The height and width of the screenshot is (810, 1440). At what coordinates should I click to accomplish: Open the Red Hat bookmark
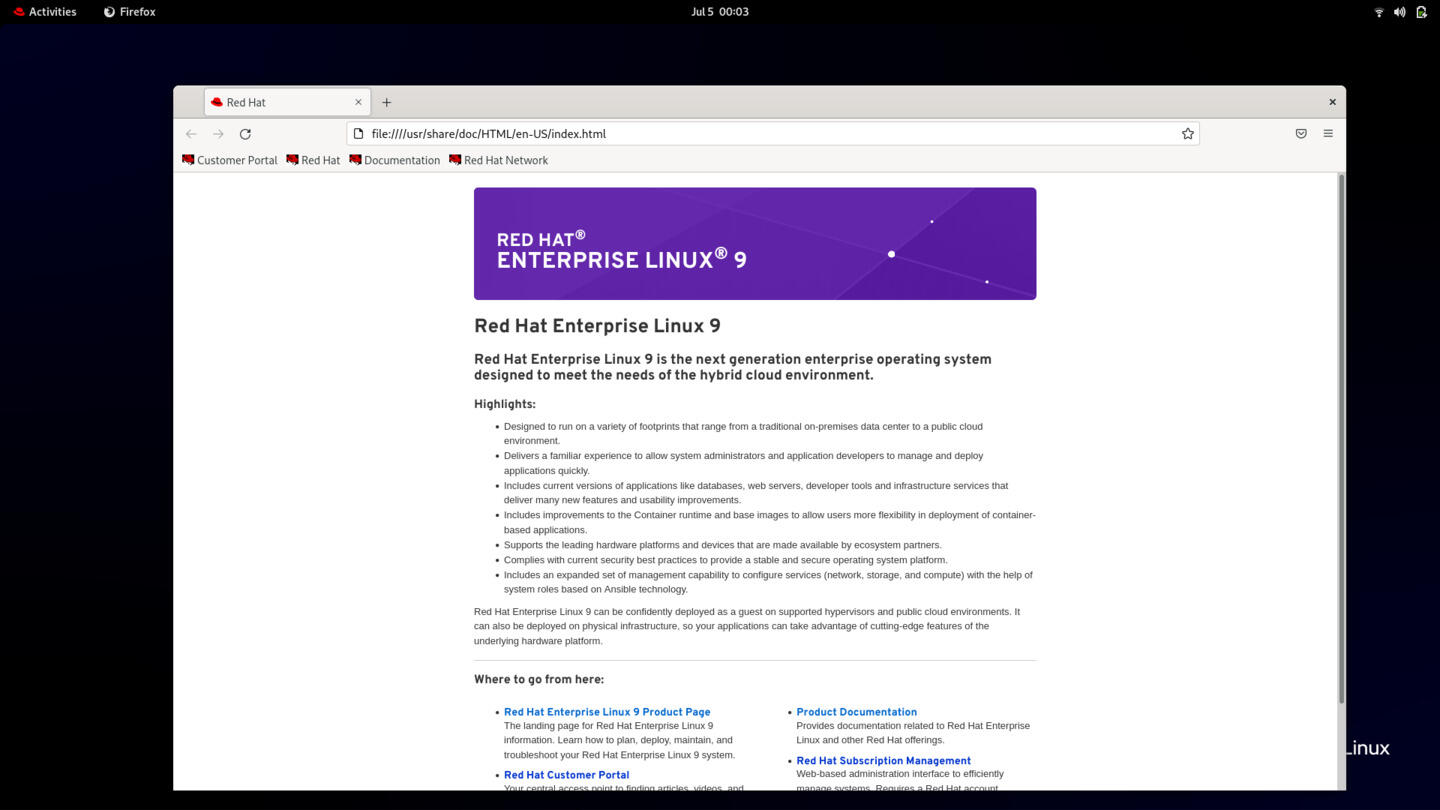point(313,160)
